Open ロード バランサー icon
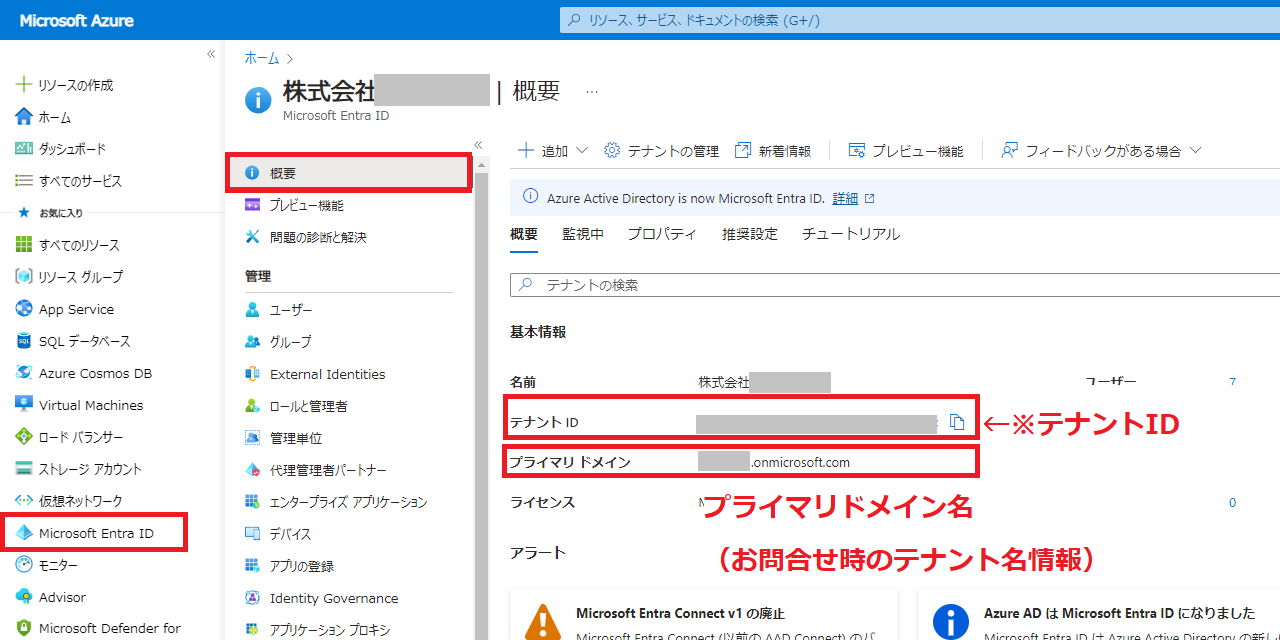Viewport: 1280px width, 640px height. point(24,437)
